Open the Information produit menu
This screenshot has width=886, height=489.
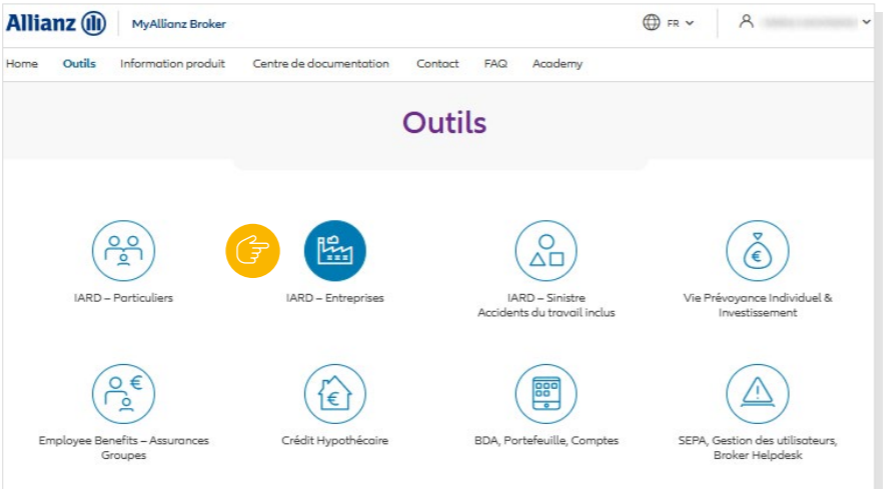(172, 64)
